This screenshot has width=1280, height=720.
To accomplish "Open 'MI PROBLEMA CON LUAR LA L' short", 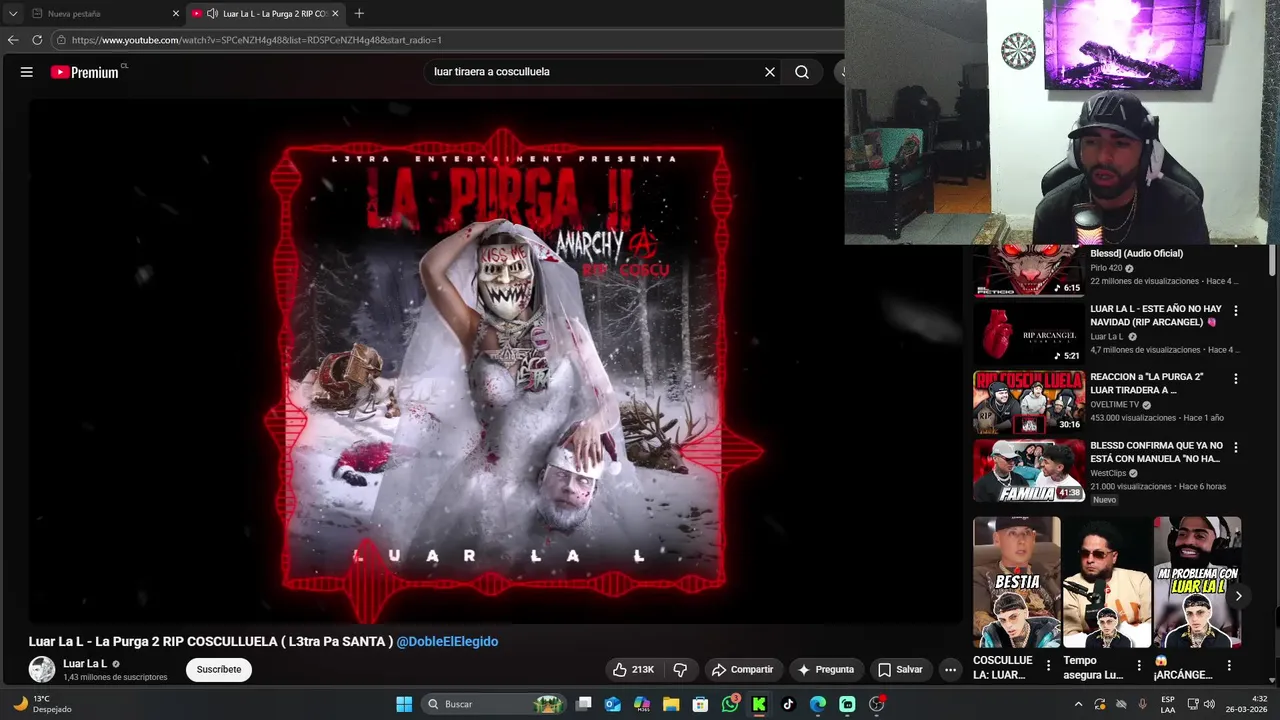I will (x=1197, y=582).
